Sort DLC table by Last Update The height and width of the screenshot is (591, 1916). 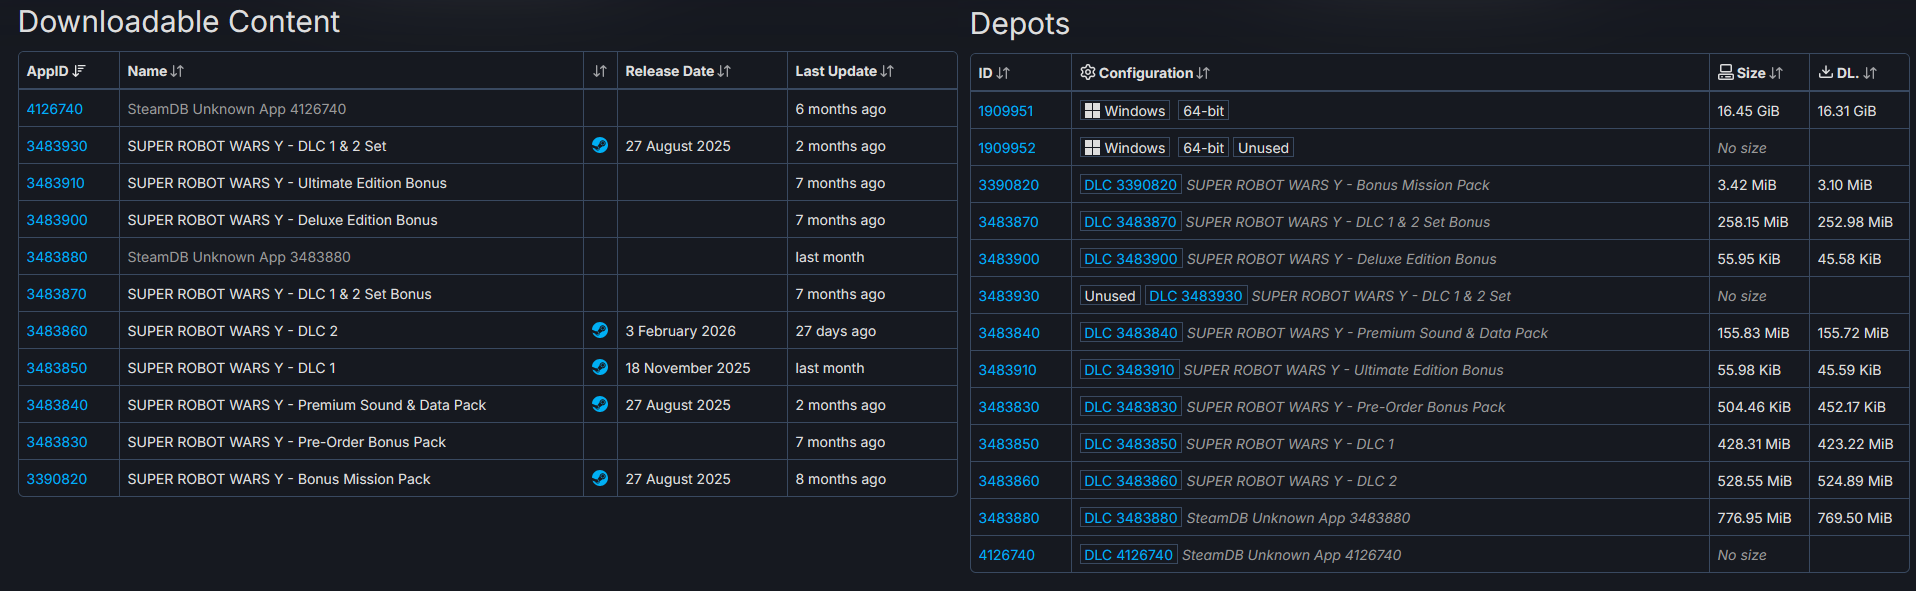(x=872, y=71)
